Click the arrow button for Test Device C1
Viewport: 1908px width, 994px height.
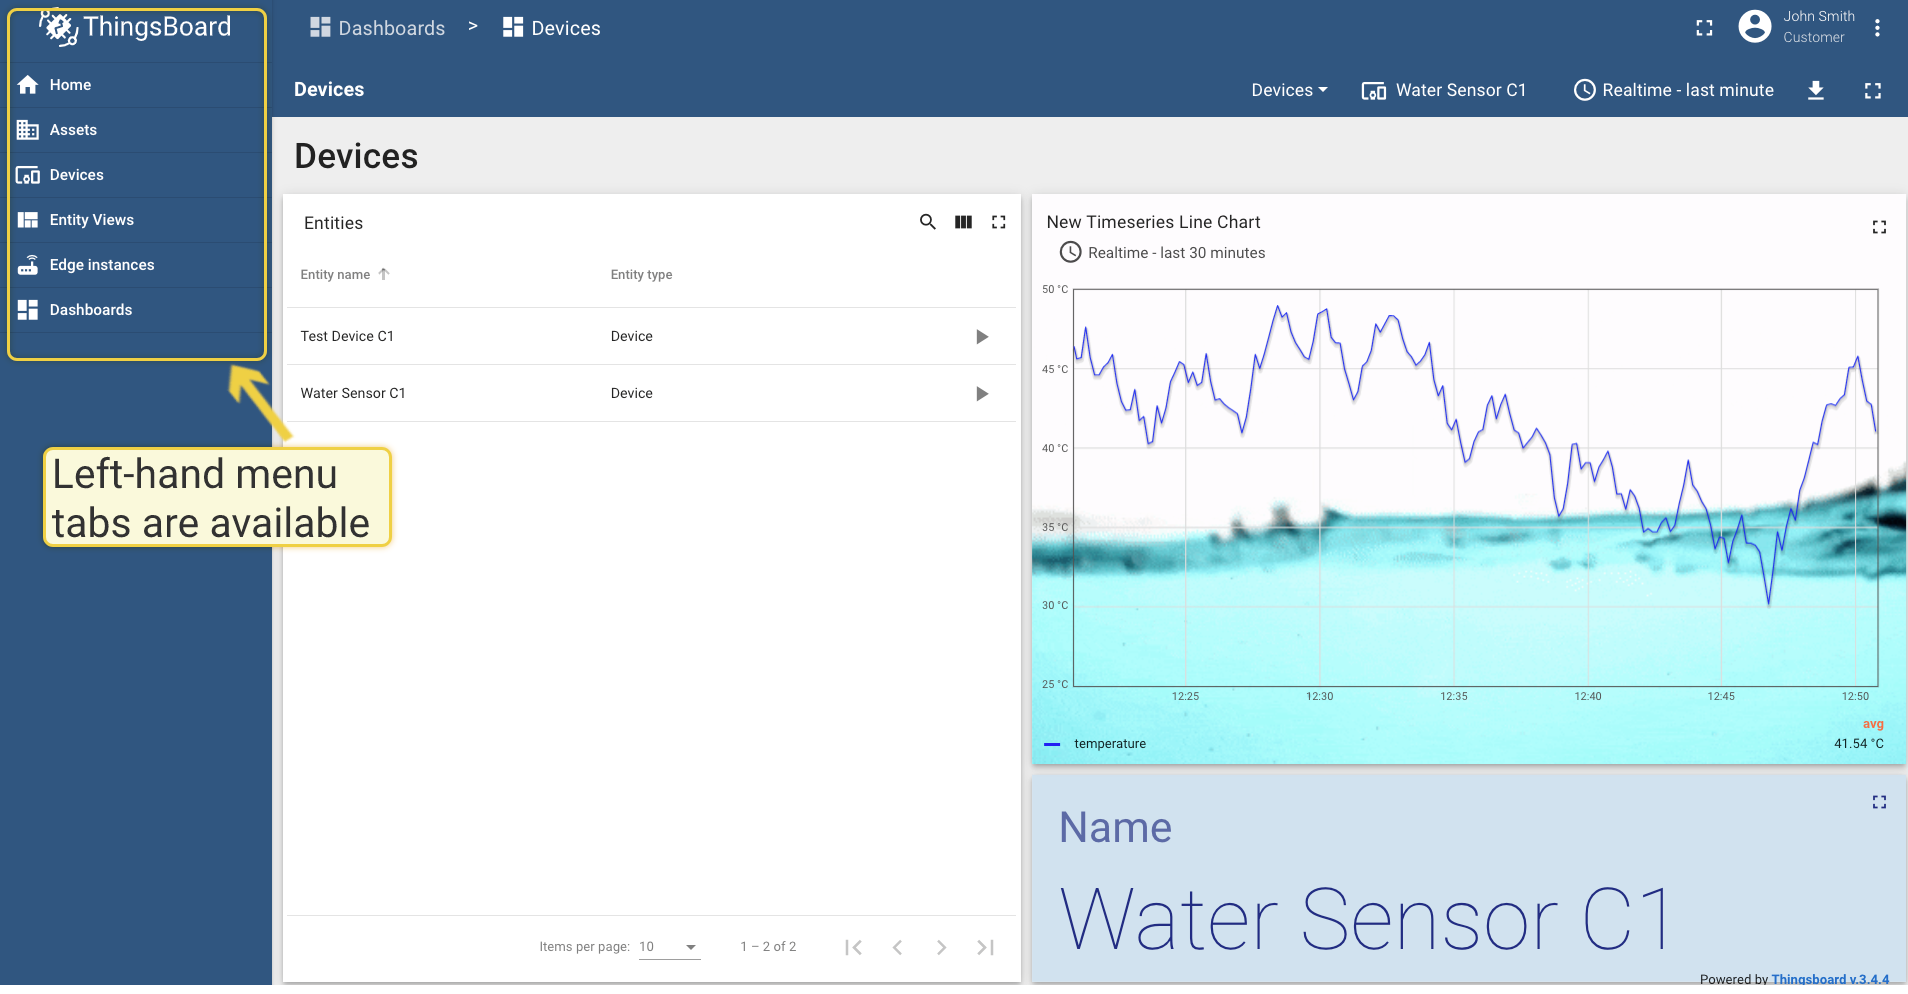tap(981, 337)
